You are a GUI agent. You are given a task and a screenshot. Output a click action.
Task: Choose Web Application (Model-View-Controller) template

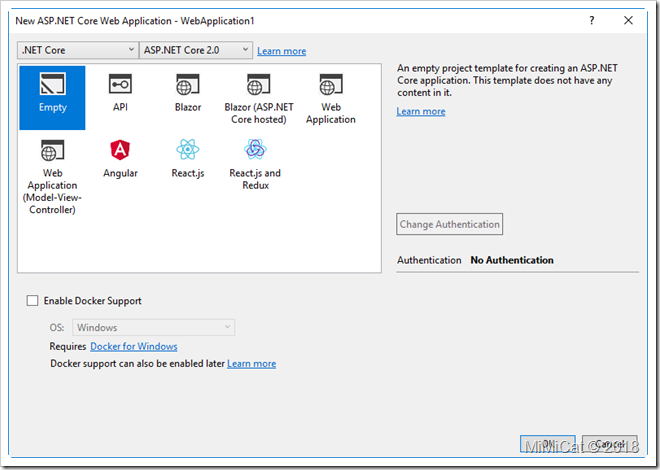coord(52,177)
